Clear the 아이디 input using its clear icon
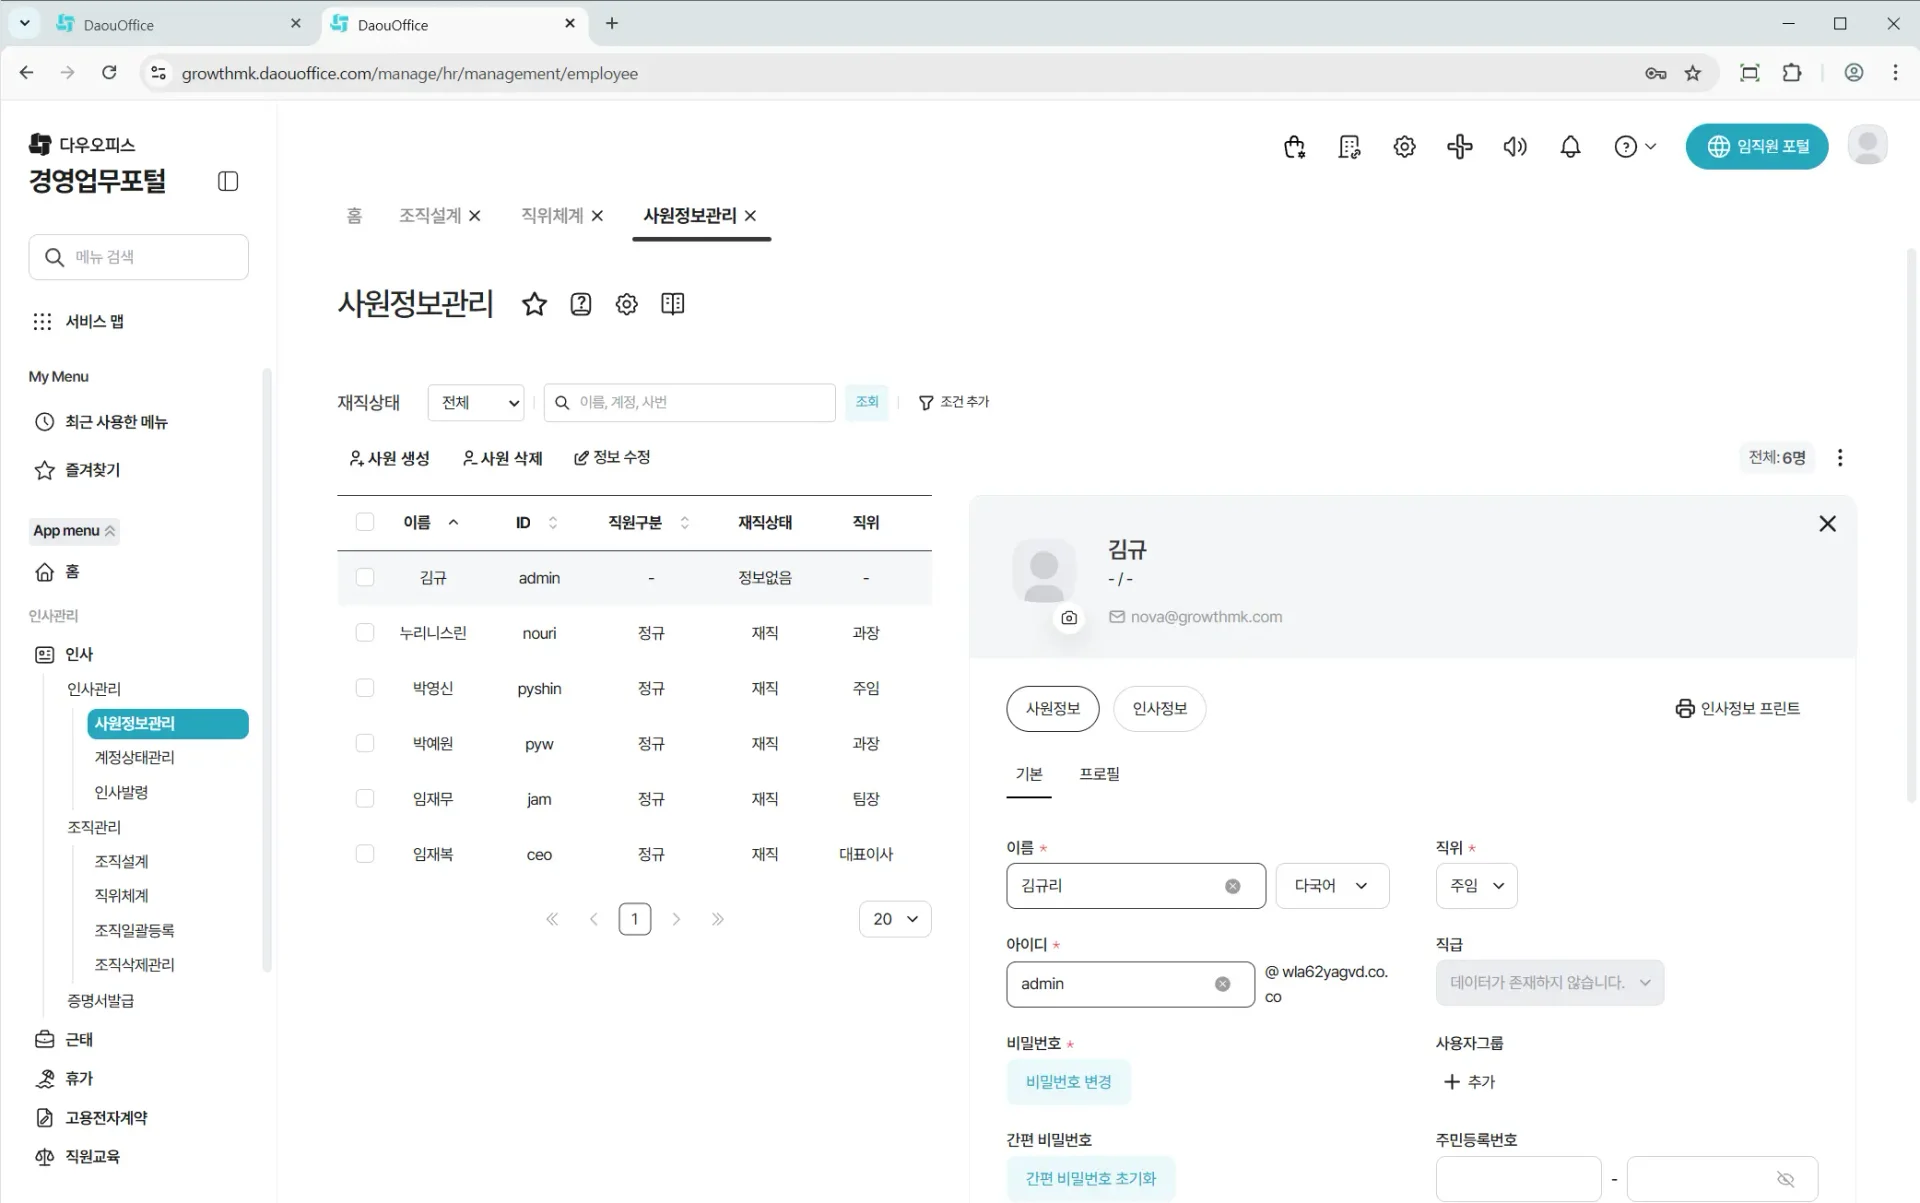The width and height of the screenshot is (1920, 1203). click(x=1222, y=984)
